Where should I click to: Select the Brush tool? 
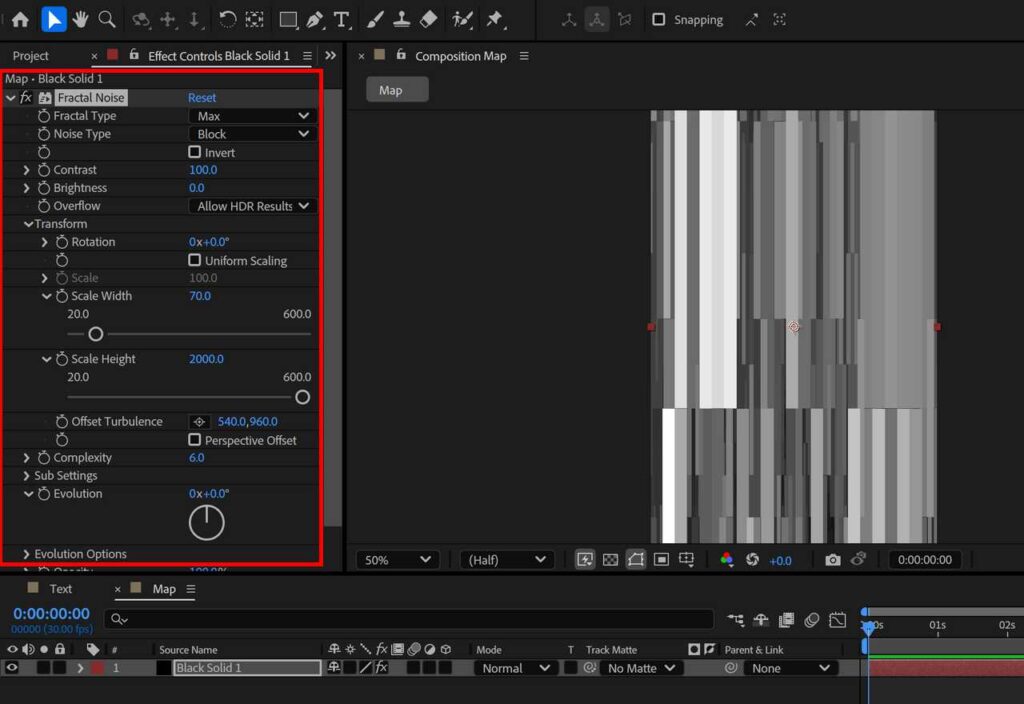pyautogui.click(x=375, y=20)
